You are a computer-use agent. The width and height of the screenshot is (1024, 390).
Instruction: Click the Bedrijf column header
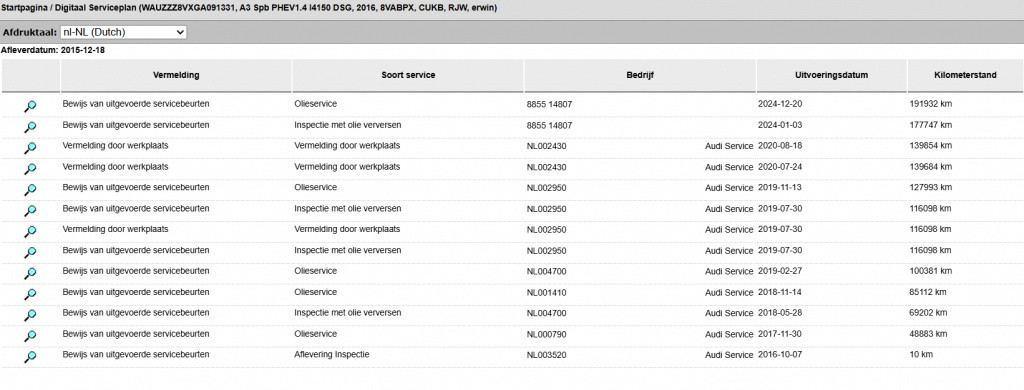pos(640,75)
